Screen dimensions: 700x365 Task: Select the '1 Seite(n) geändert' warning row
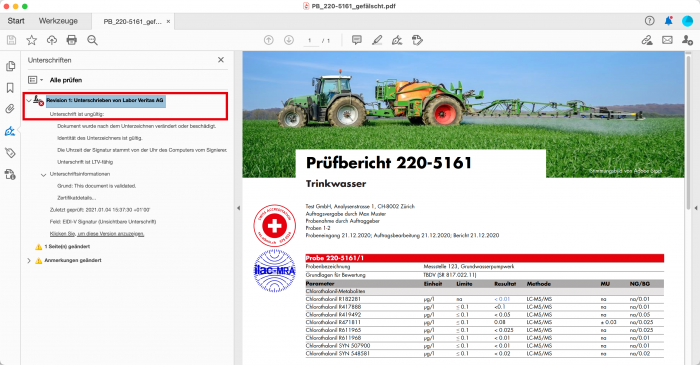(67, 246)
